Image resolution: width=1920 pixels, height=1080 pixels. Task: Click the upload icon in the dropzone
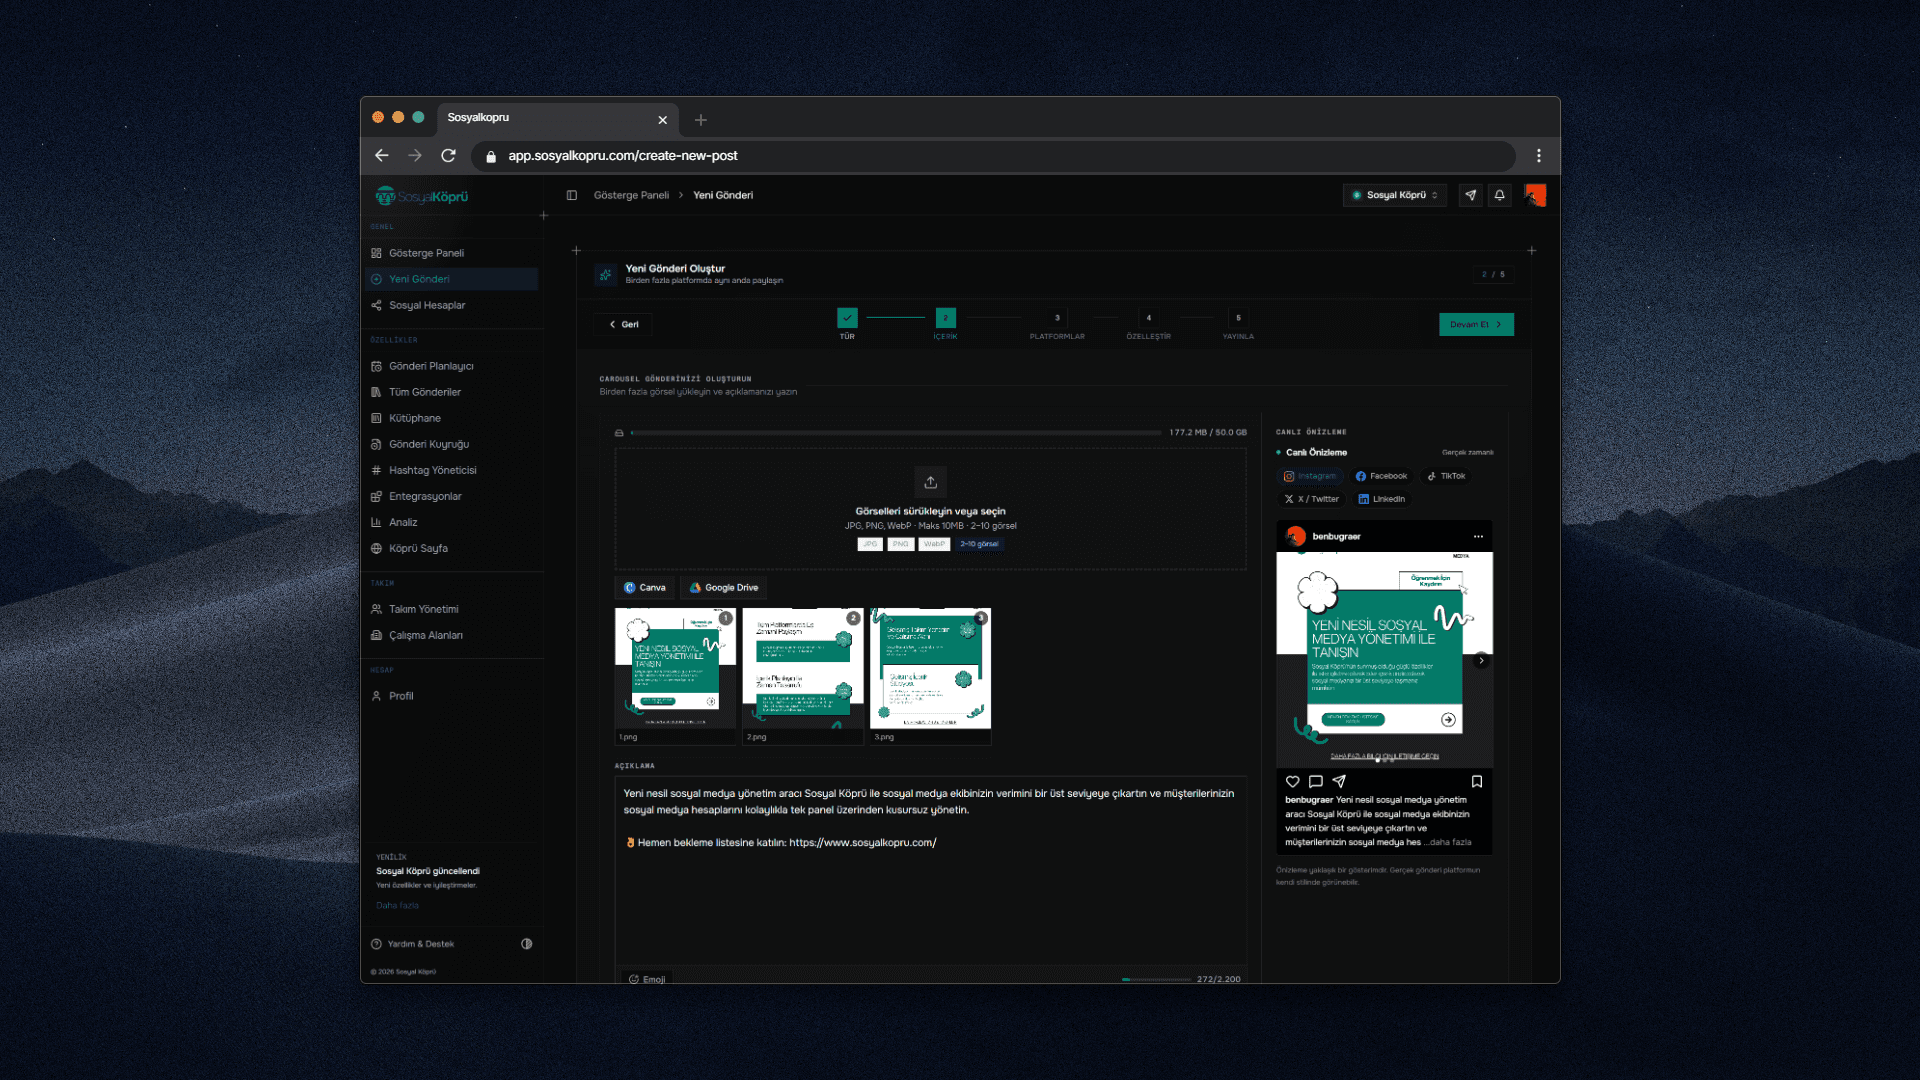930,482
